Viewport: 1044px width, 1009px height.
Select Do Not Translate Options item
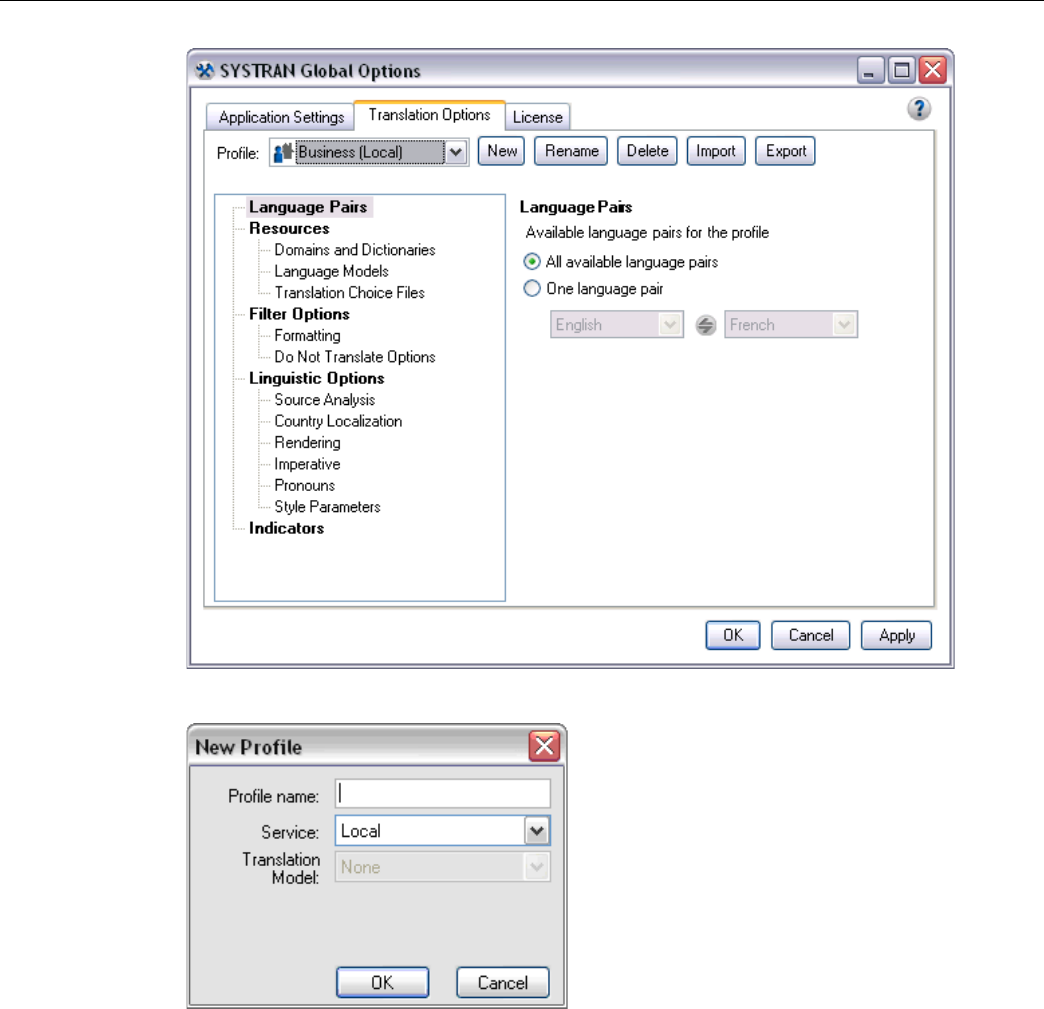coord(355,356)
